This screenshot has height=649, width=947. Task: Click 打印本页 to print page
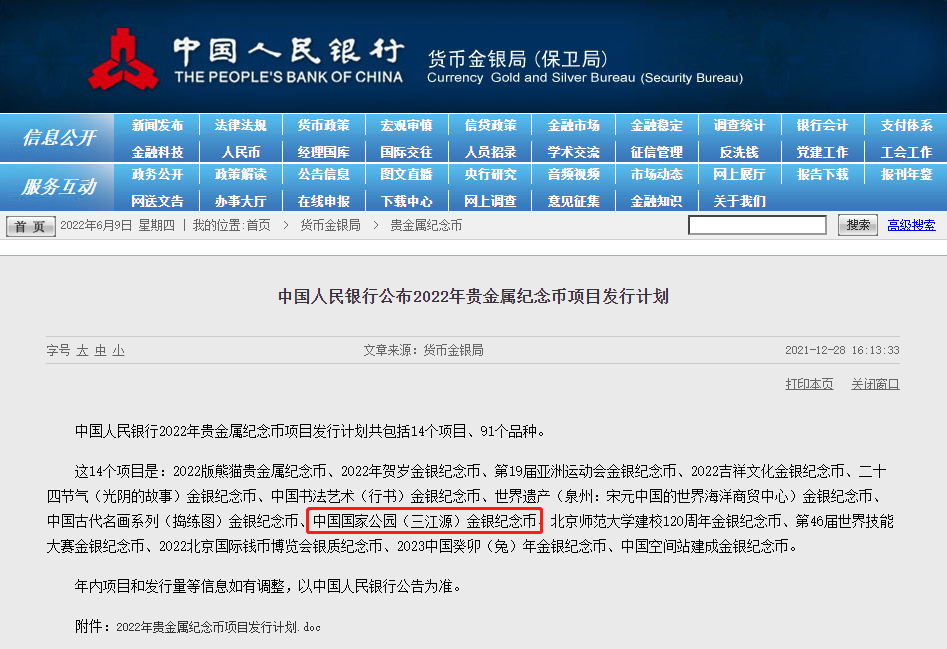809,384
